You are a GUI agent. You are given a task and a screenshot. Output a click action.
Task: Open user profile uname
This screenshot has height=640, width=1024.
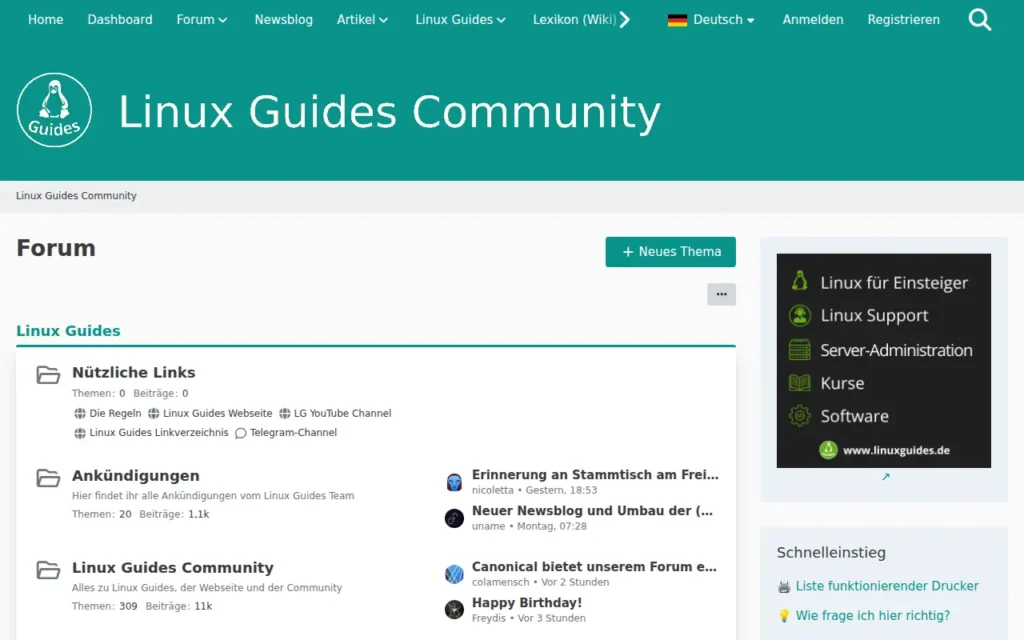[x=488, y=526]
